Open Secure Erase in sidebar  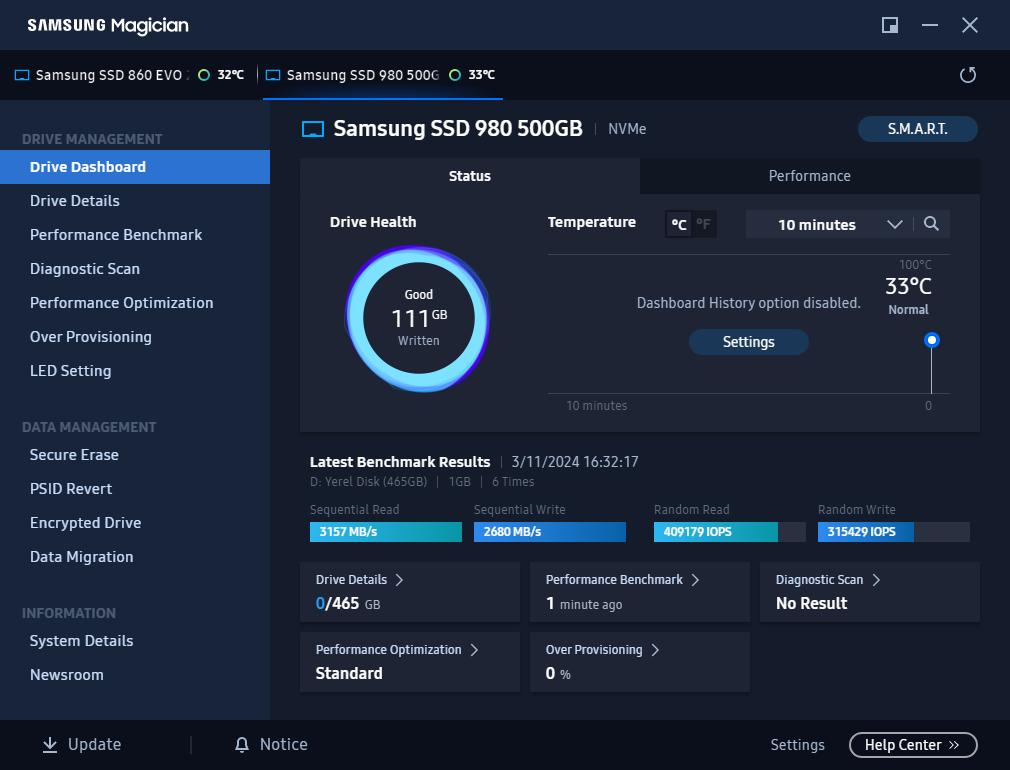click(x=135, y=455)
